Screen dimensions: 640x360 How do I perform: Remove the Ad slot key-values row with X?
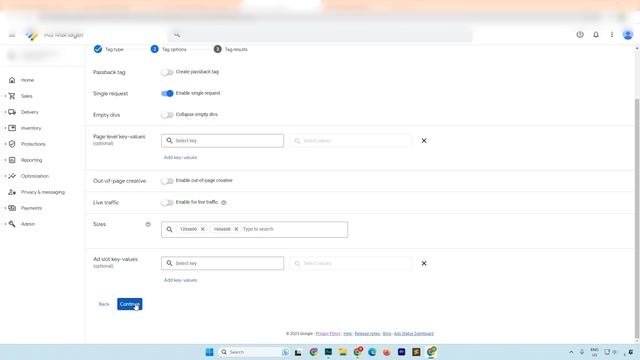pyautogui.click(x=424, y=263)
